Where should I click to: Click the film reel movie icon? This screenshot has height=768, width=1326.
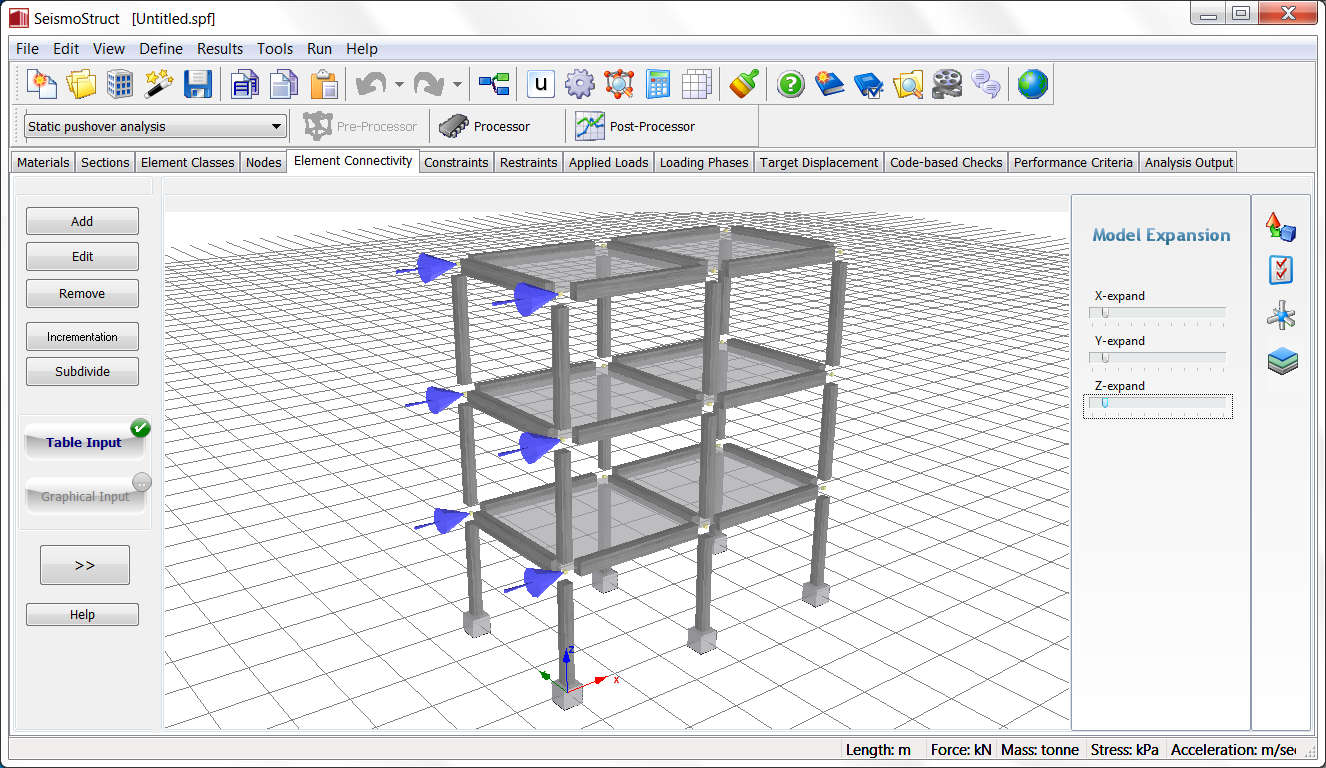pyautogui.click(x=946, y=85)
